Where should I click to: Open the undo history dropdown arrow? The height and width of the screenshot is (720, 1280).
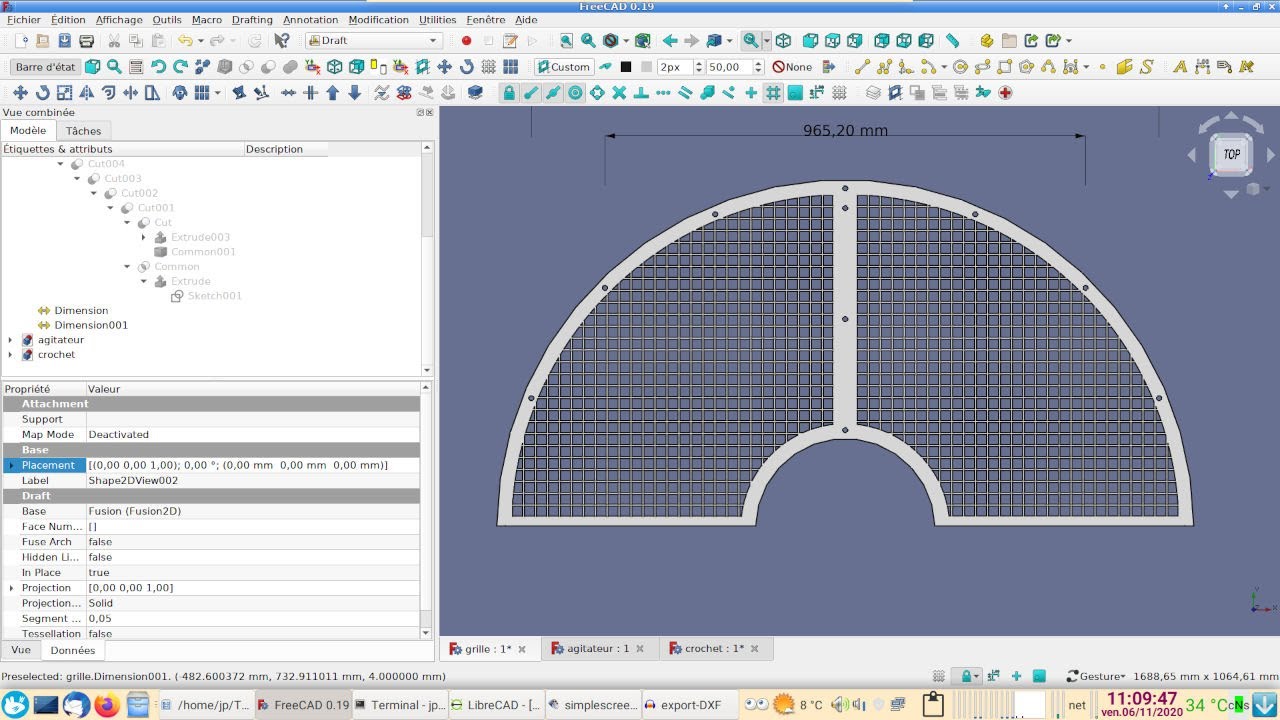(x=200, y=41)
